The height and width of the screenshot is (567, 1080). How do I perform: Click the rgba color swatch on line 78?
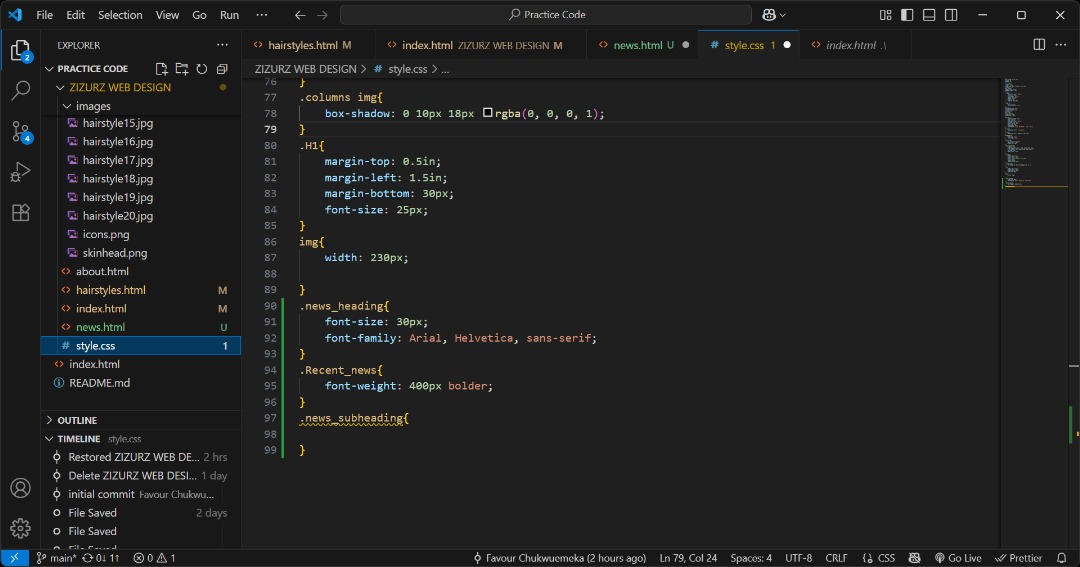point(488,113)
